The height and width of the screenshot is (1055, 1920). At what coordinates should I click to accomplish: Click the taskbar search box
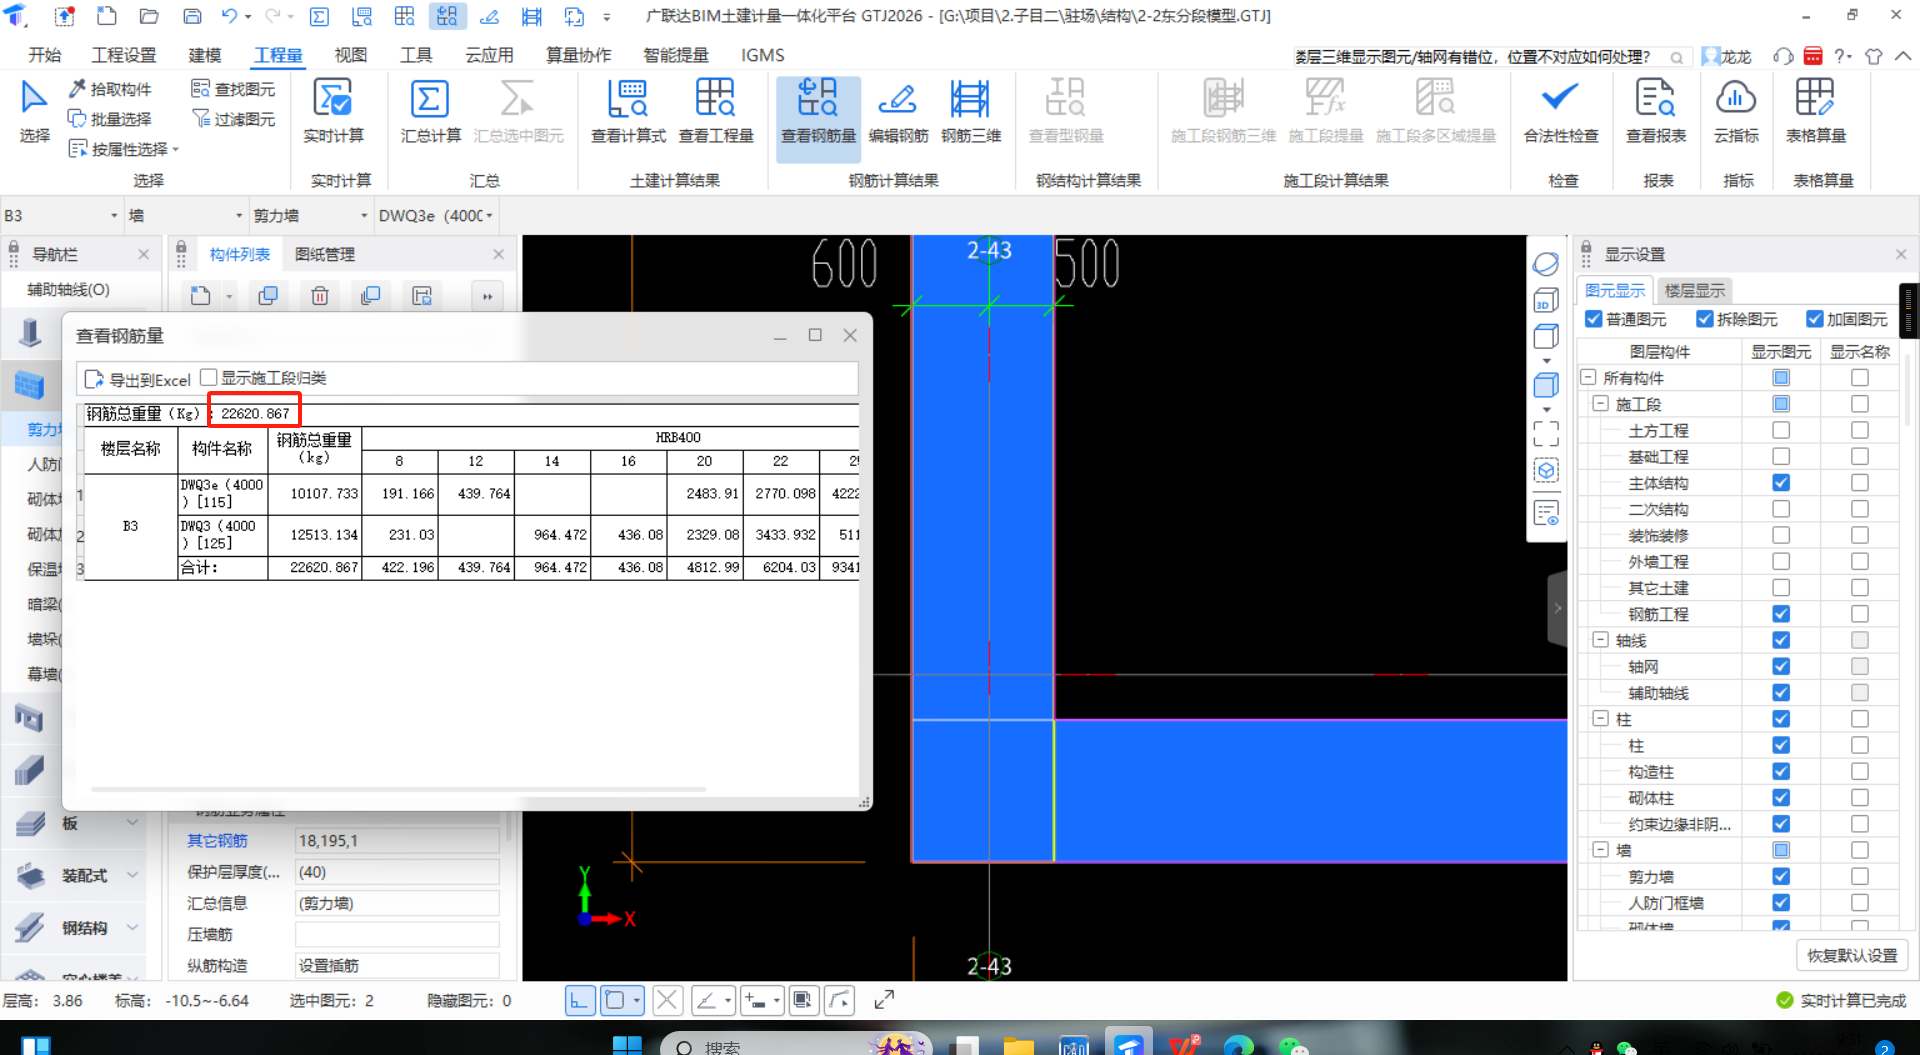(x=797, y=1046)
